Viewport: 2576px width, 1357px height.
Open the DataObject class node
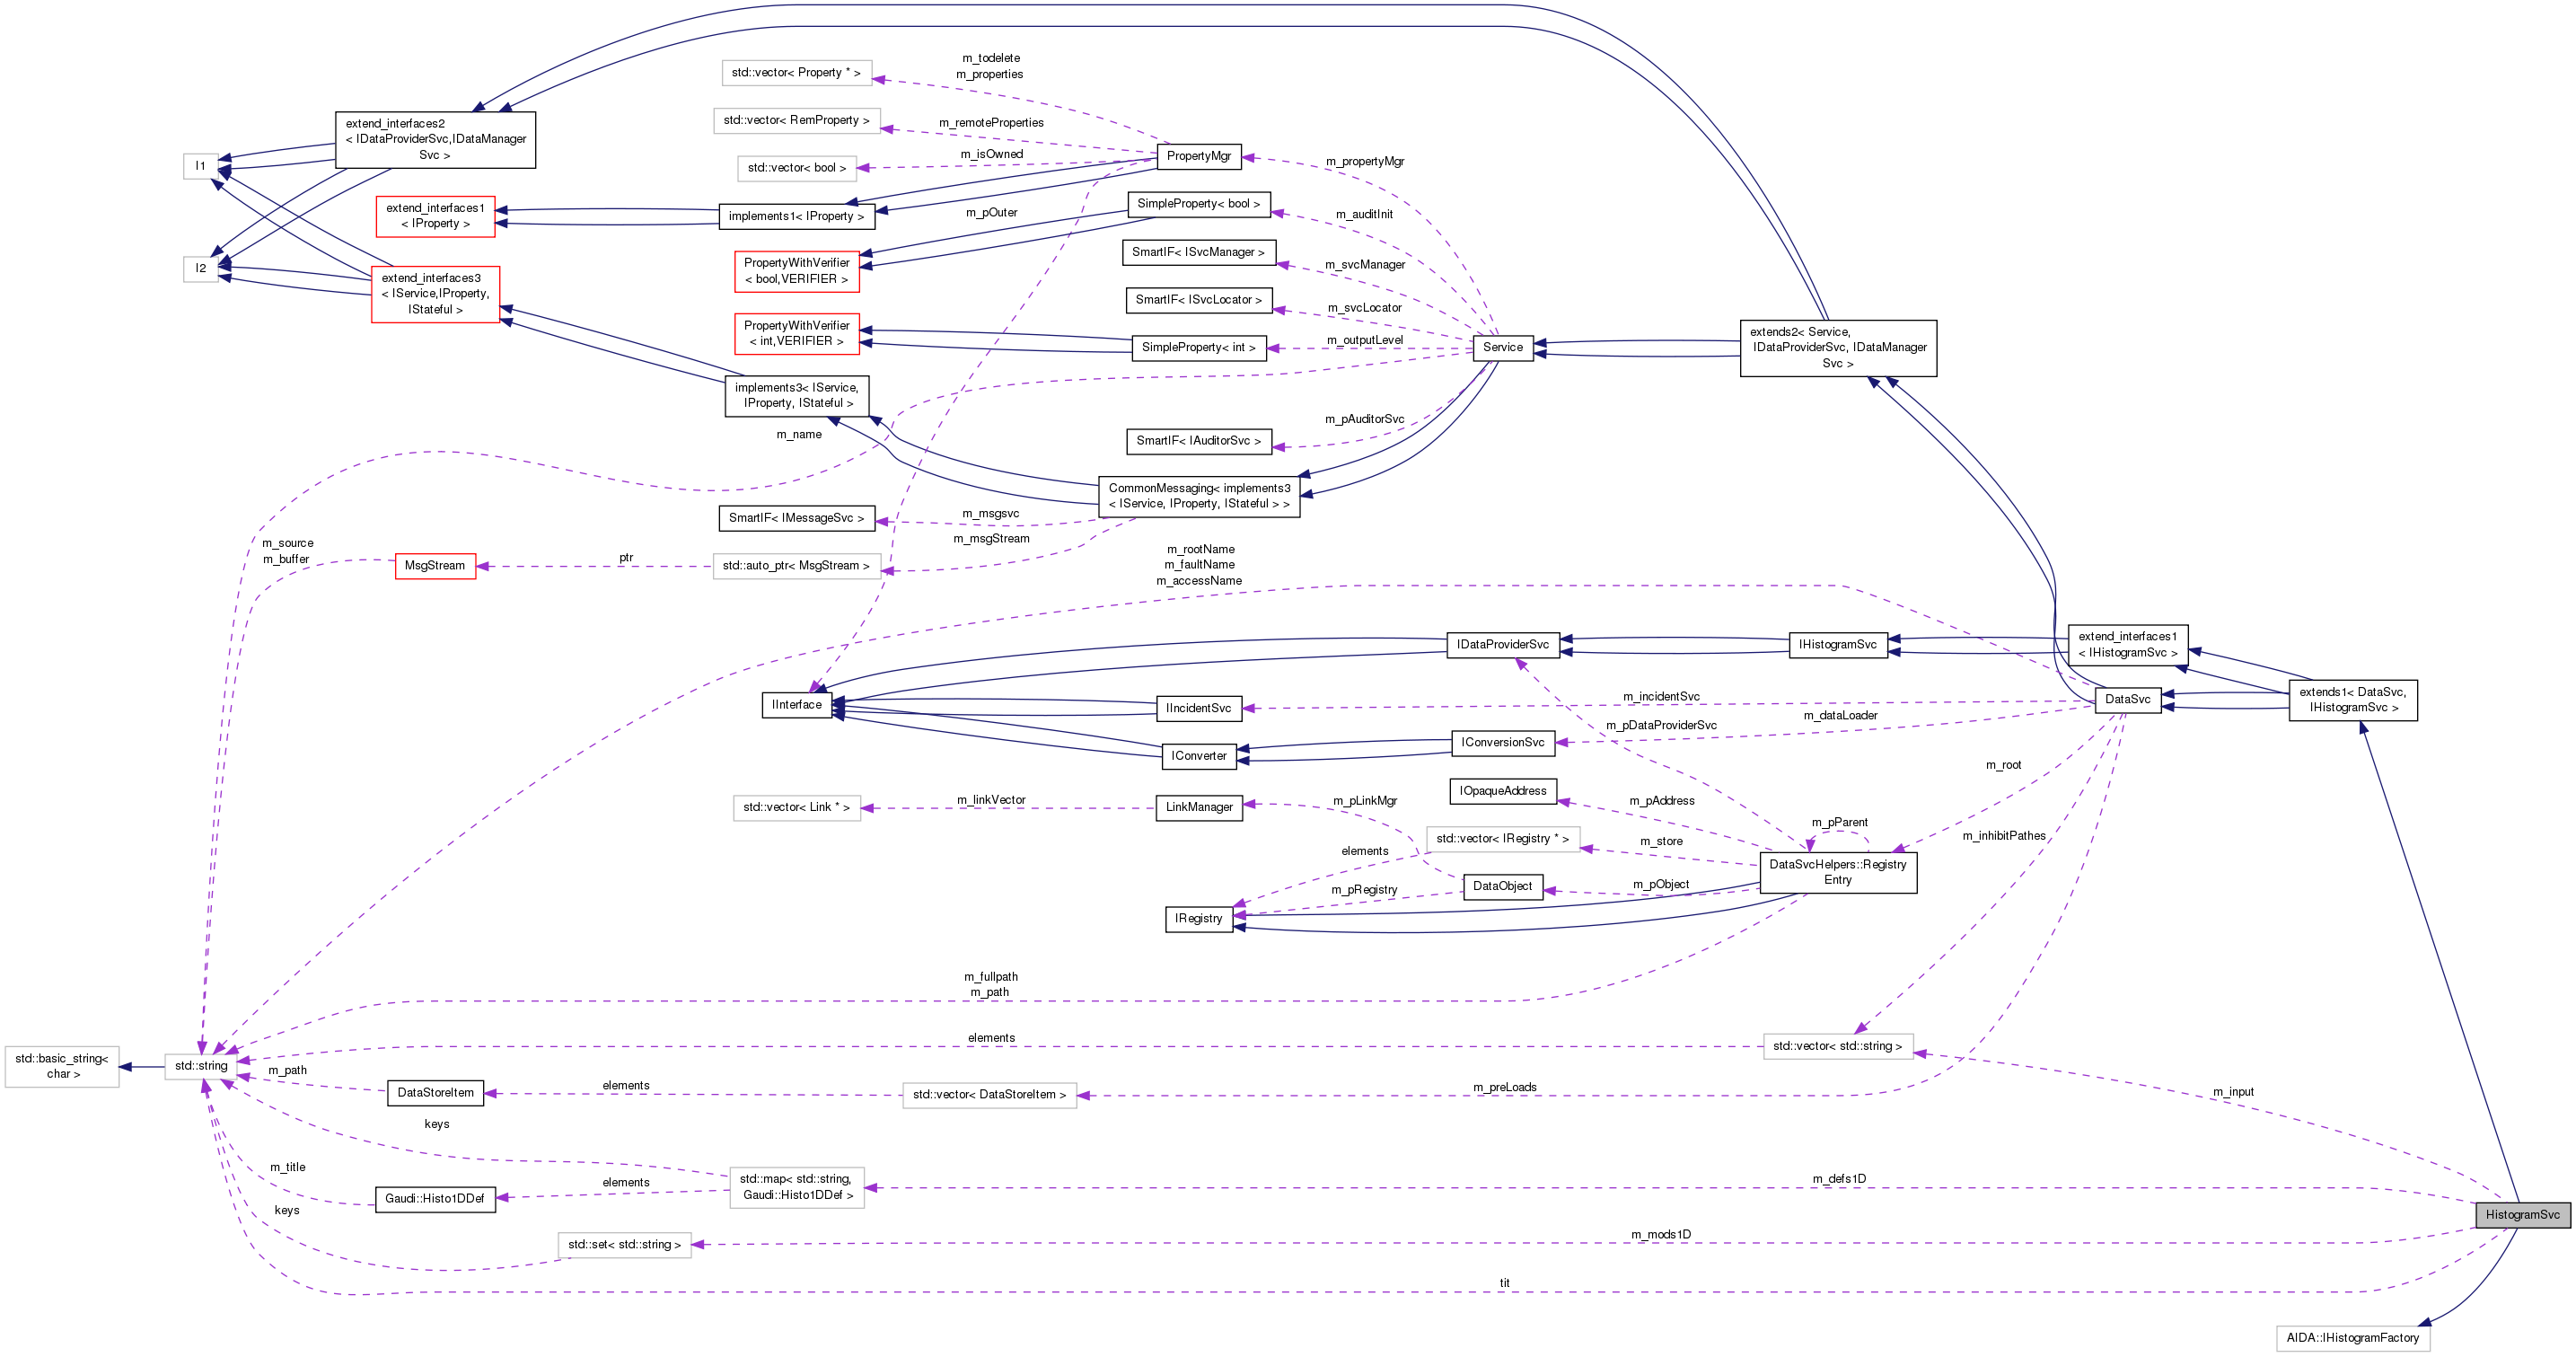[x=1503, y=886]
